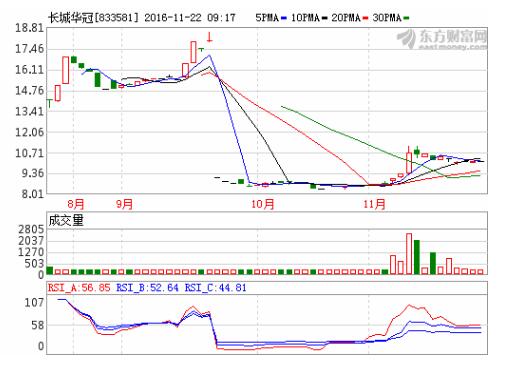
Task: Click the 11月 date axis label
Action: tap(374, 204)
